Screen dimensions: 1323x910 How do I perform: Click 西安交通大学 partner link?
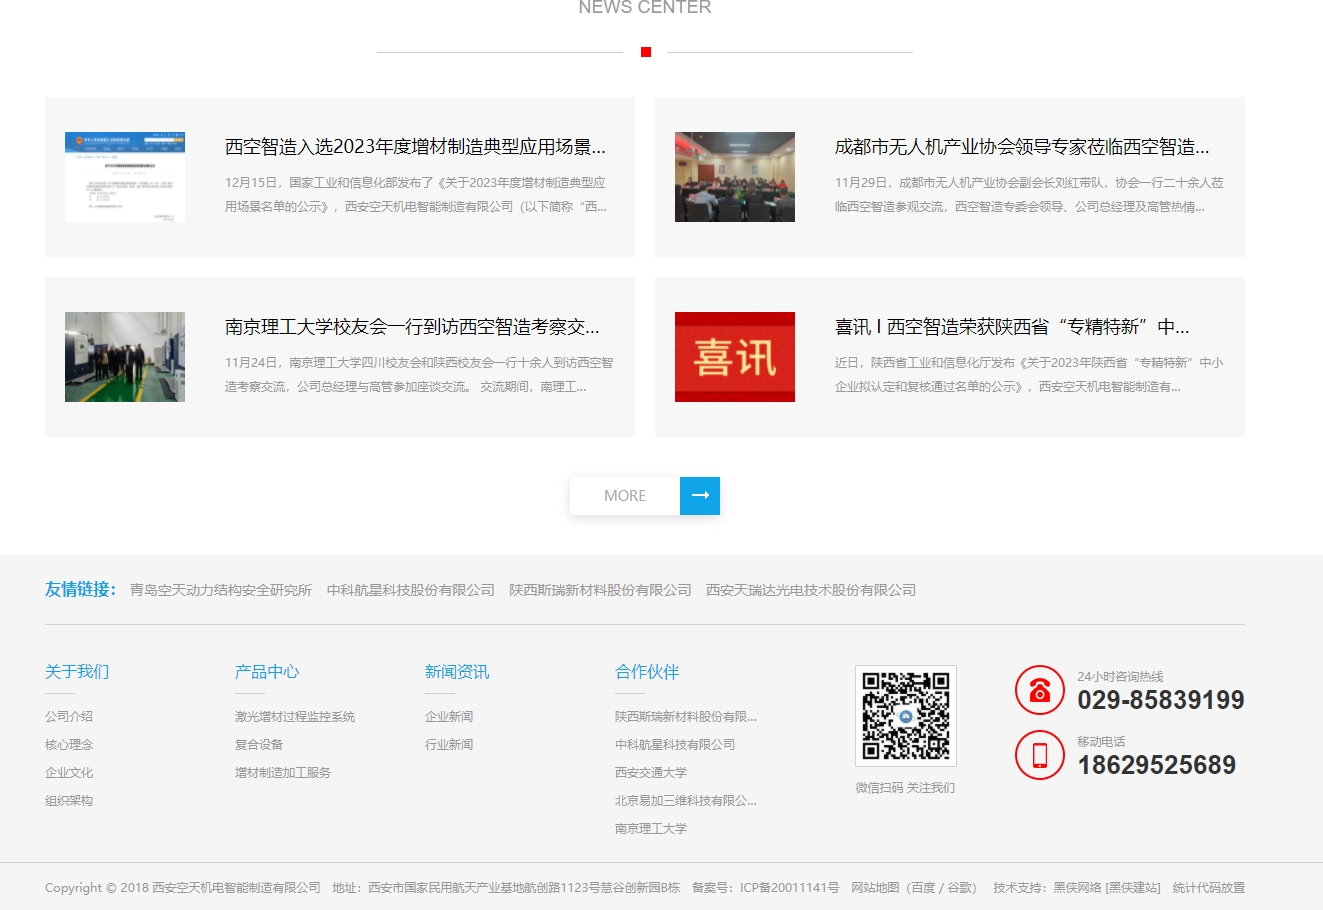[651, 773]
